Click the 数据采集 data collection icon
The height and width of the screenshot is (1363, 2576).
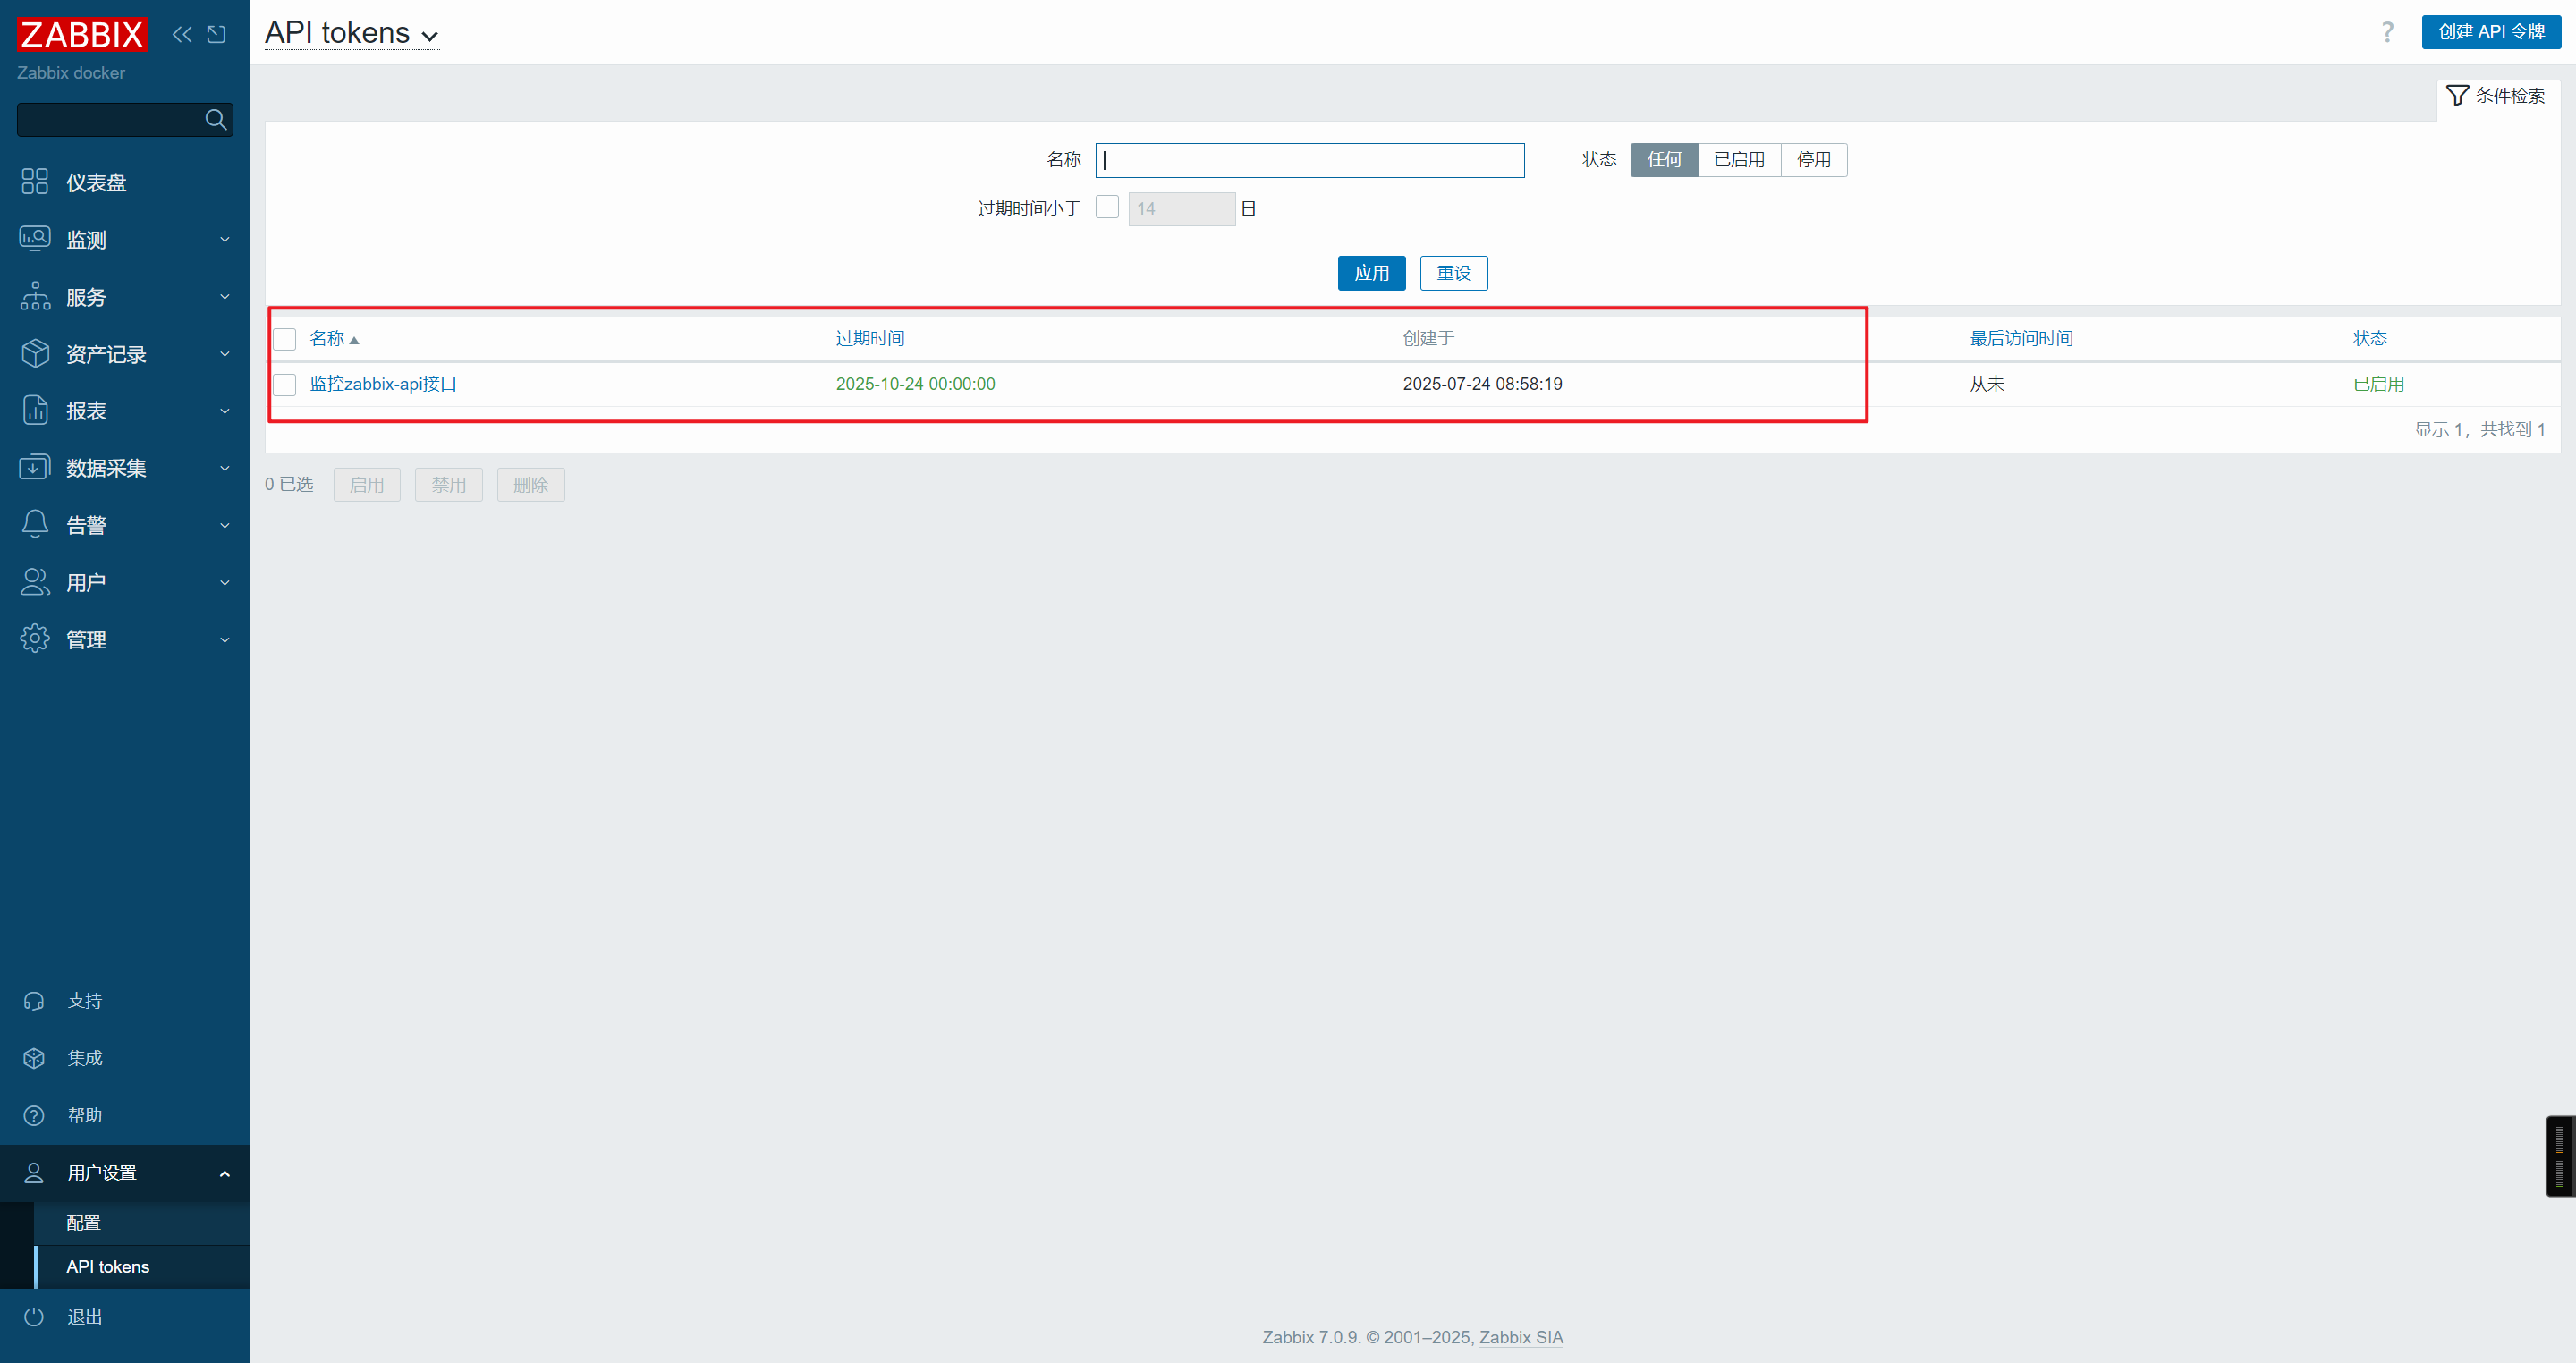pos(35,467)
